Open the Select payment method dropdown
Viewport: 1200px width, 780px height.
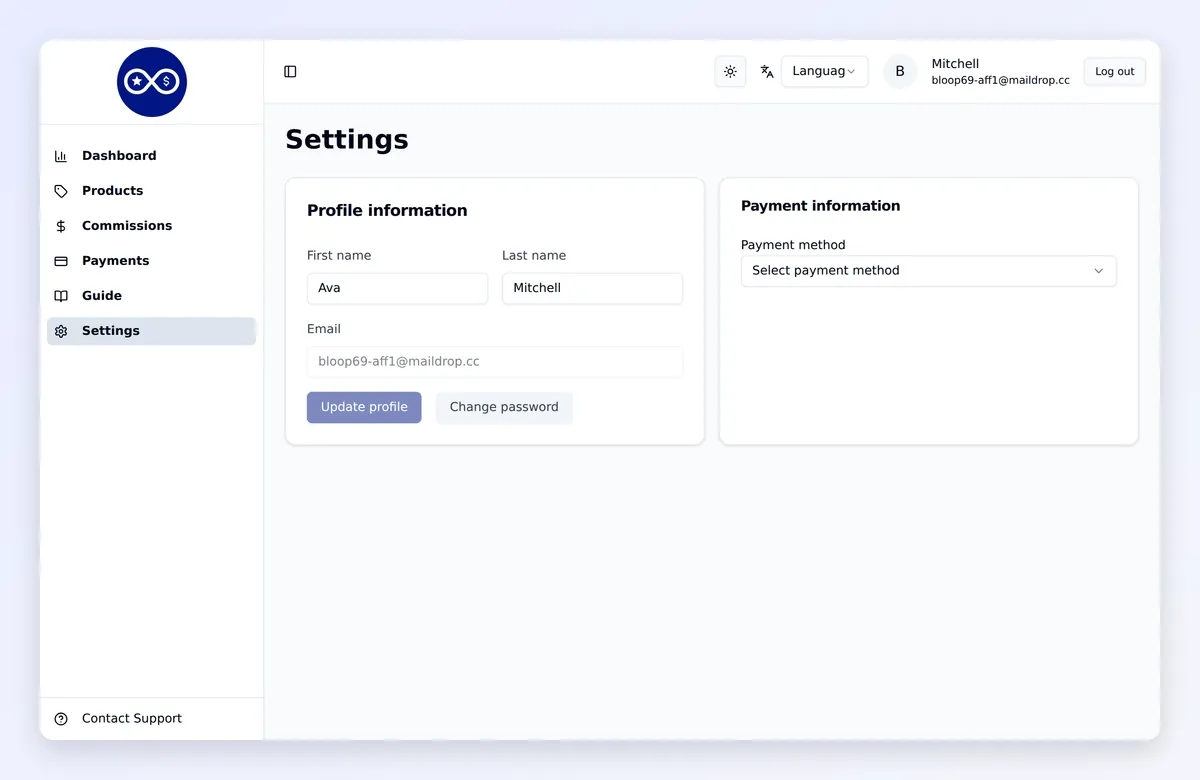tap(928, 271)
